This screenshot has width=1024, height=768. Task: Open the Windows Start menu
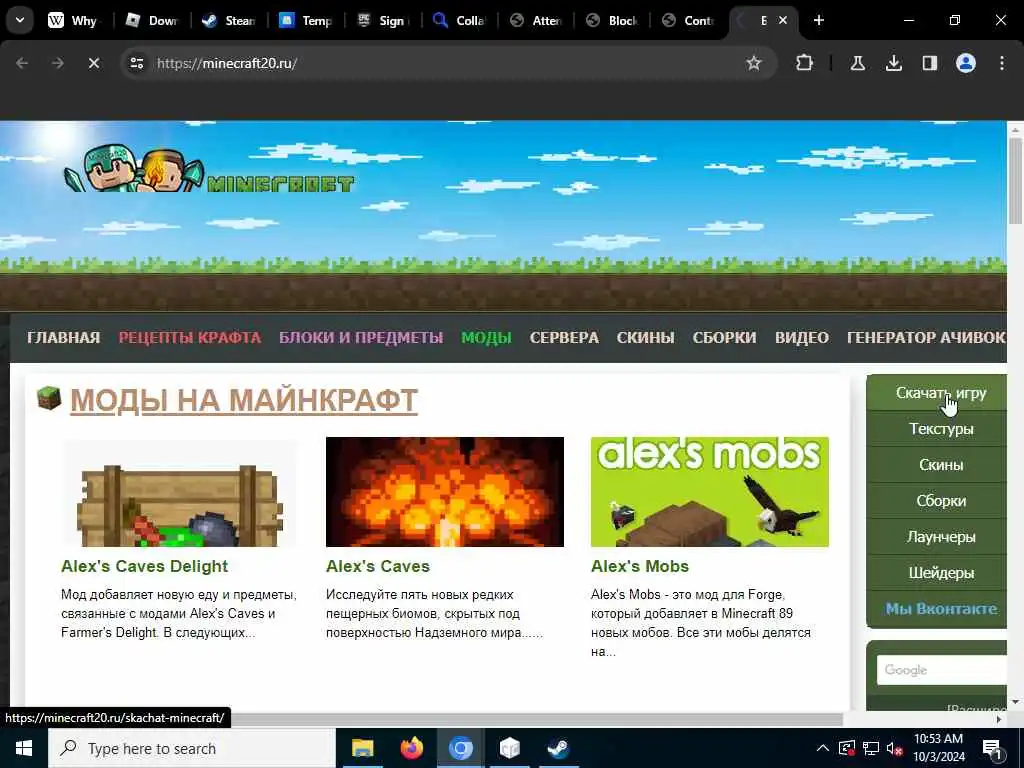pyautogui.click(x=24, y=748)
